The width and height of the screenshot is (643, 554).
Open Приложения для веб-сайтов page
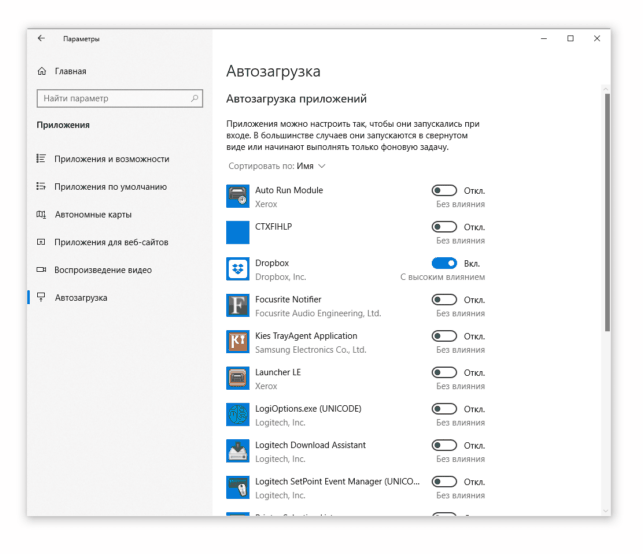(x=112, y=242)
